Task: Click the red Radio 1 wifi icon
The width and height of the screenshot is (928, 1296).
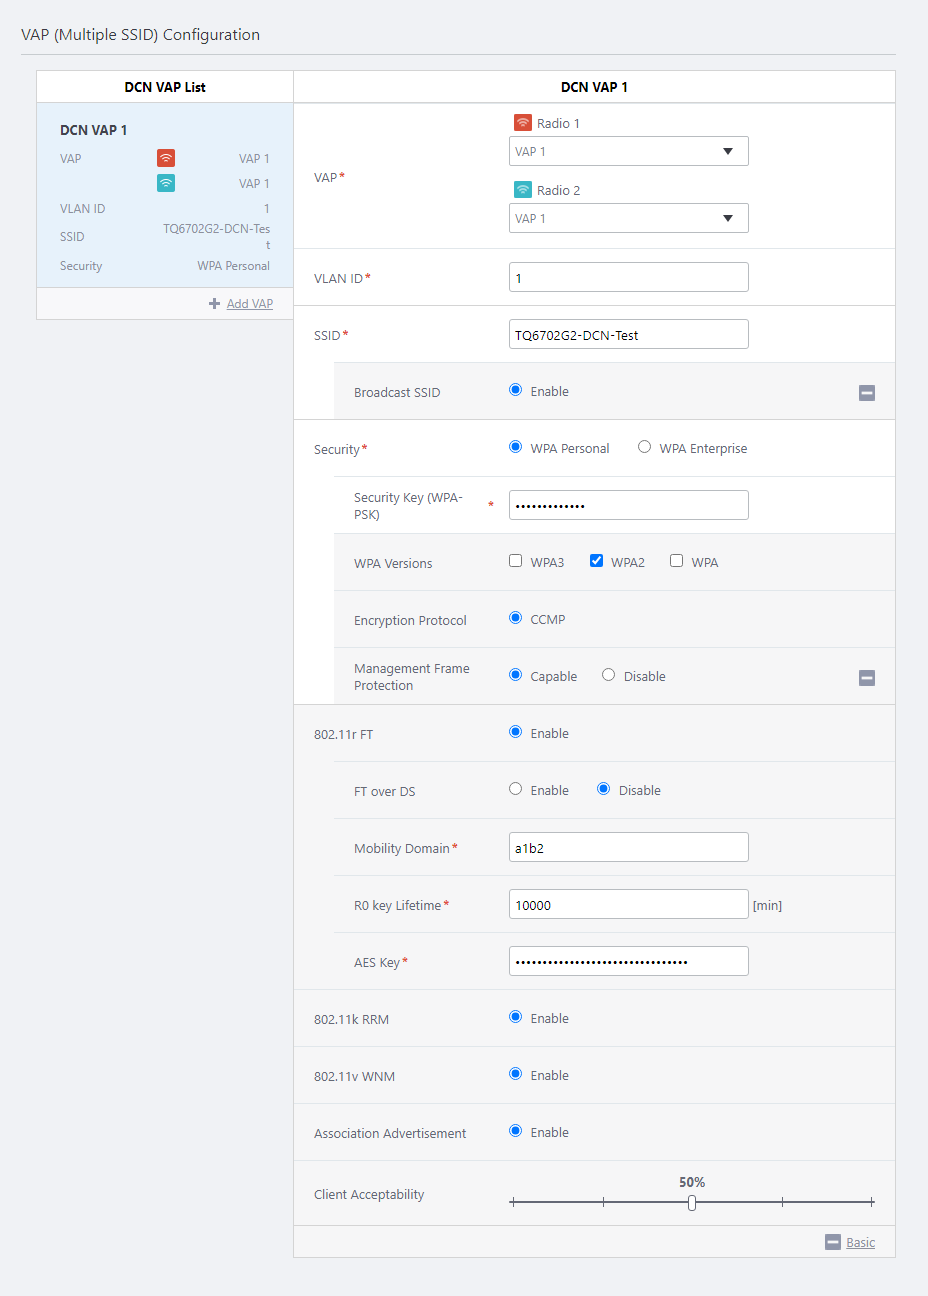Action: pyautogui.click(x=522, y=123)
